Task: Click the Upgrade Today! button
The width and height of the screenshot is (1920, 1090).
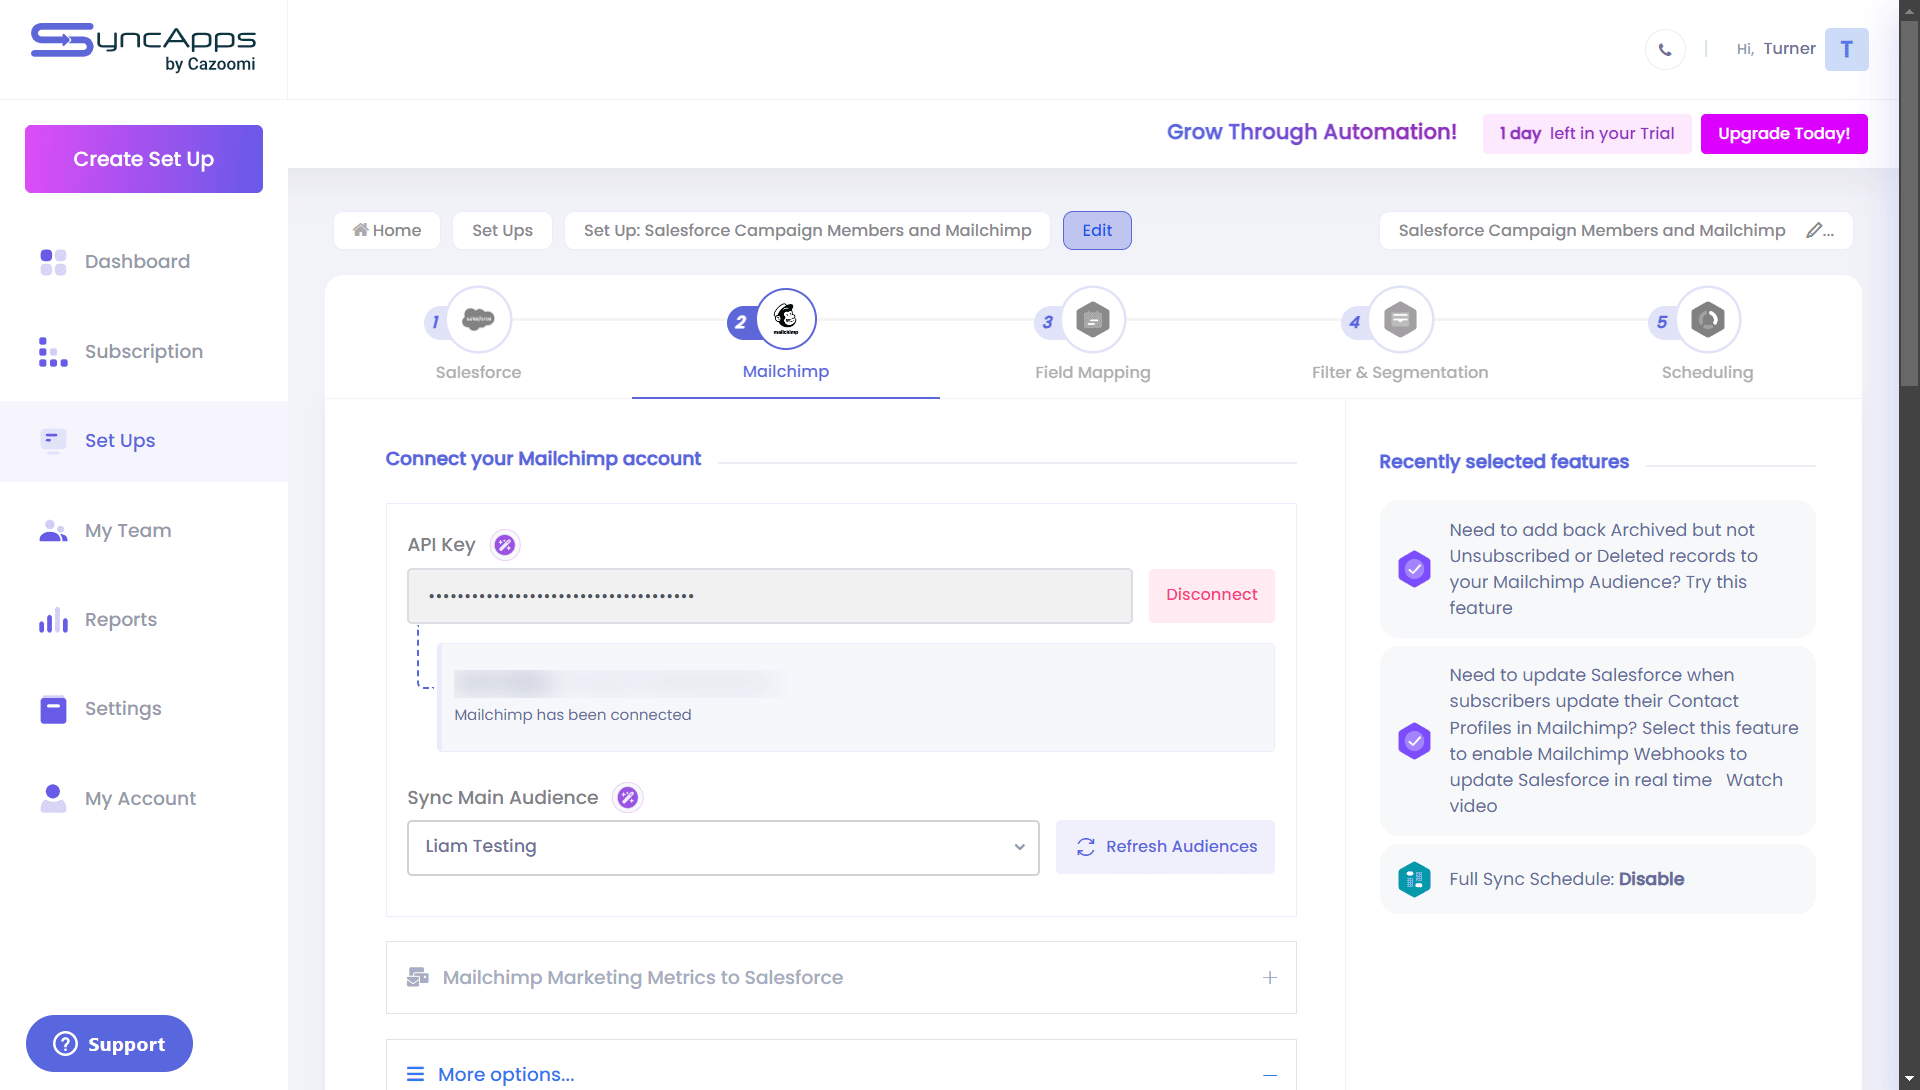Action: tap(1784, 134)
